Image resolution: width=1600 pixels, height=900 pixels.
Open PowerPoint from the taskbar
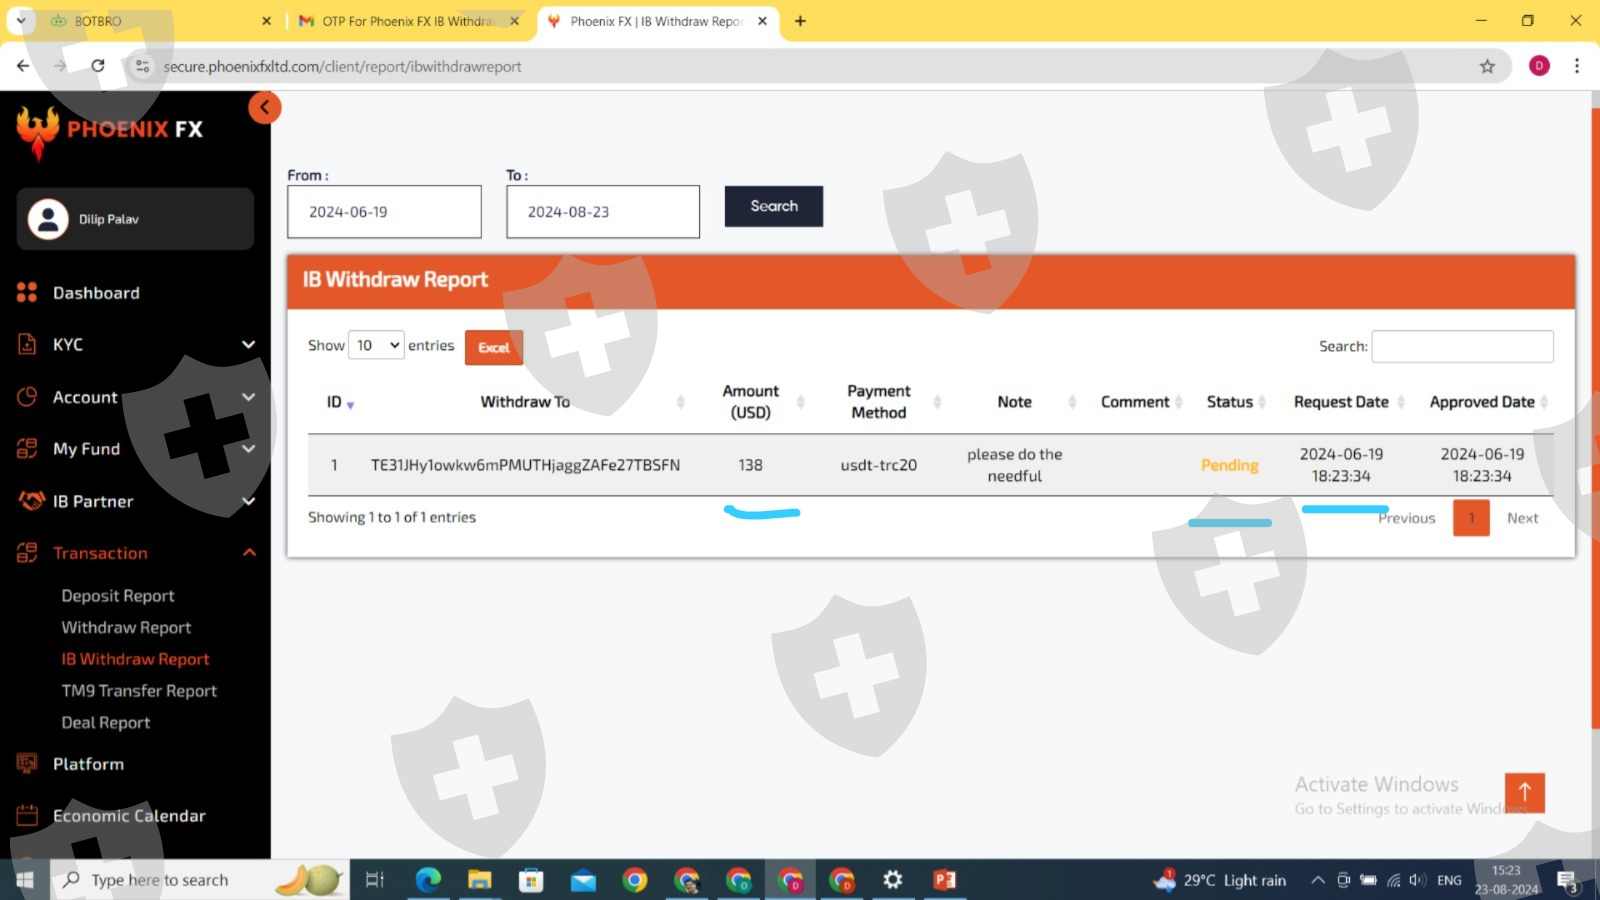point(944,880)
